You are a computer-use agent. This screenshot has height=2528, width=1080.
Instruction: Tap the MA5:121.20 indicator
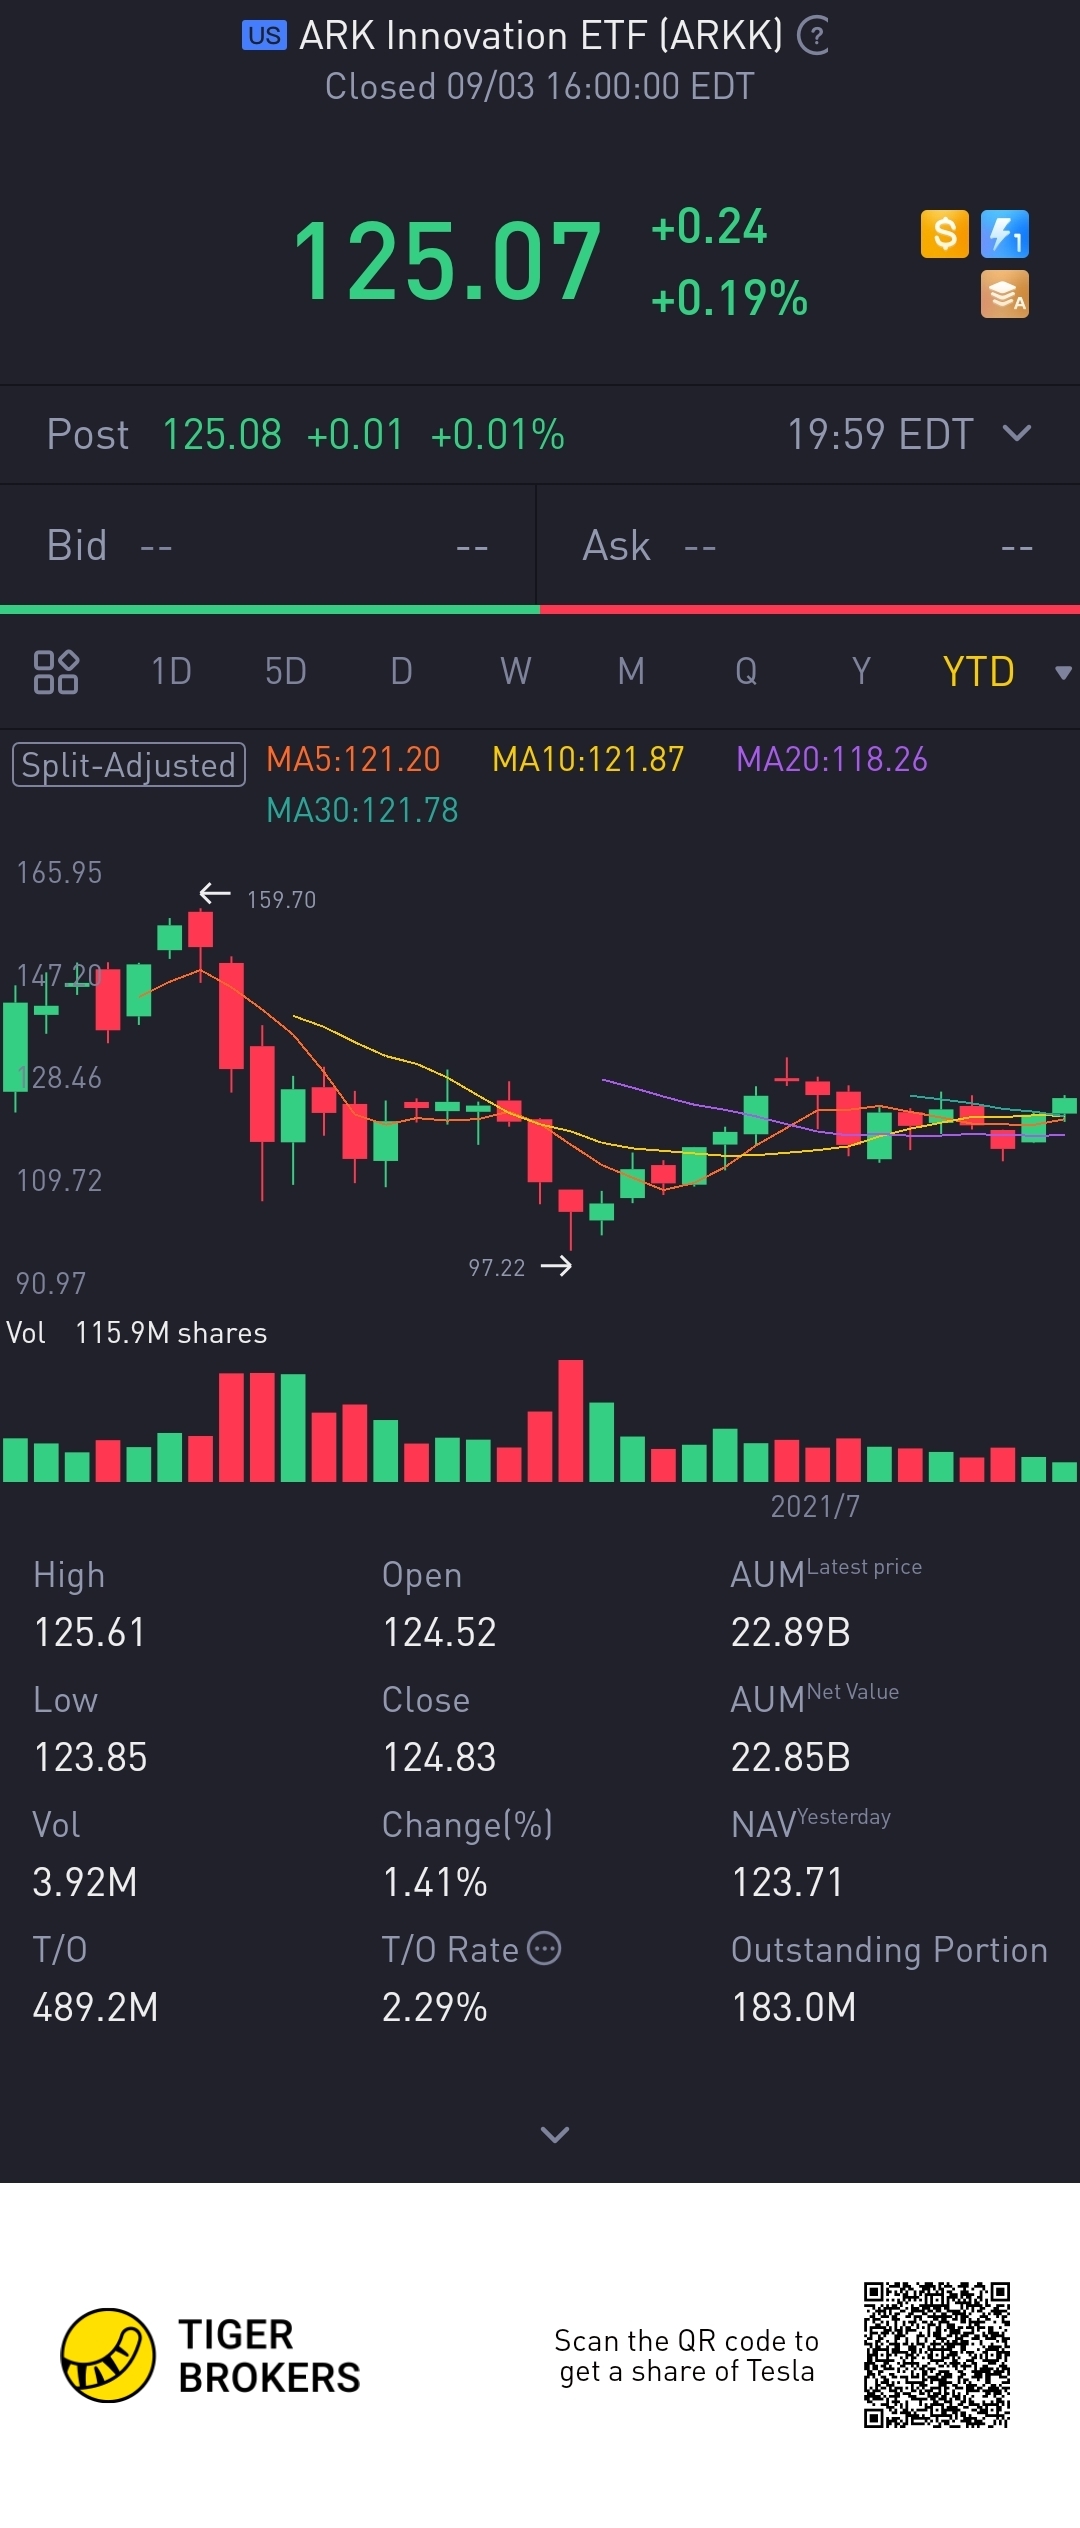(353, 760)
